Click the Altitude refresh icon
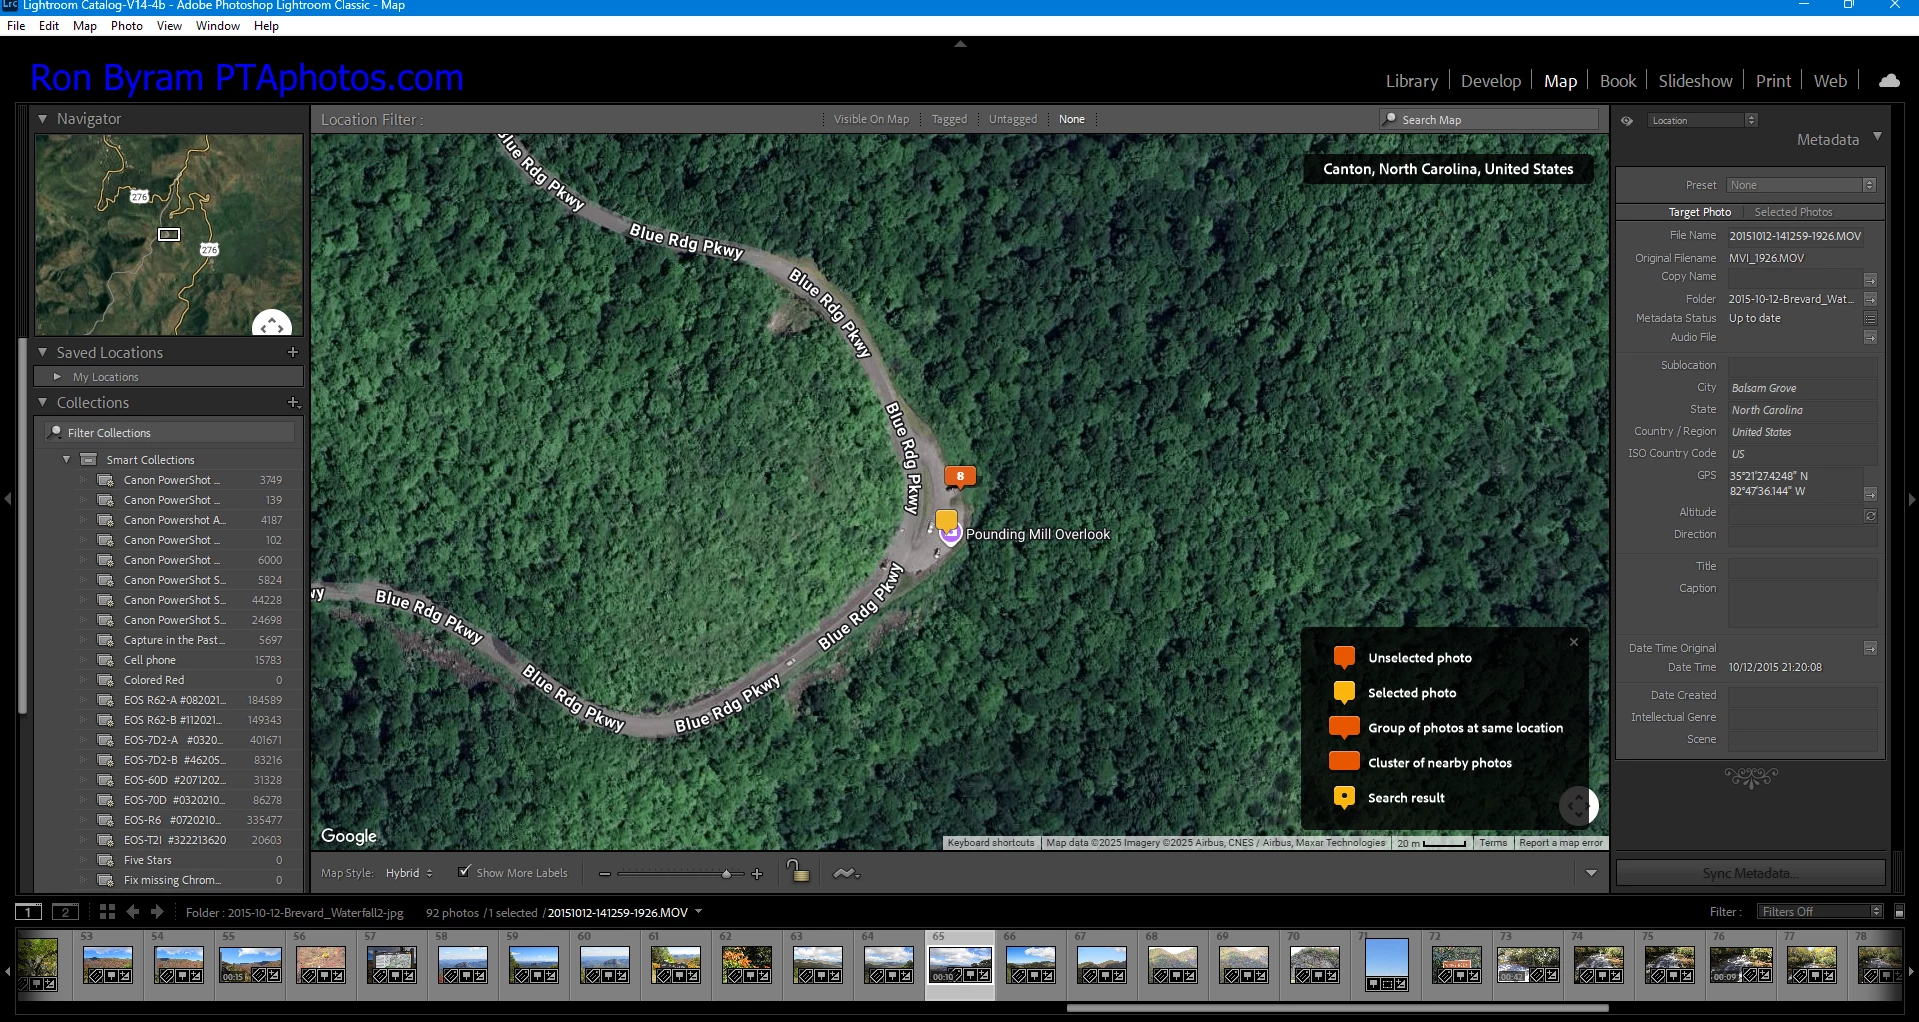 click(x=1870, y=516)
